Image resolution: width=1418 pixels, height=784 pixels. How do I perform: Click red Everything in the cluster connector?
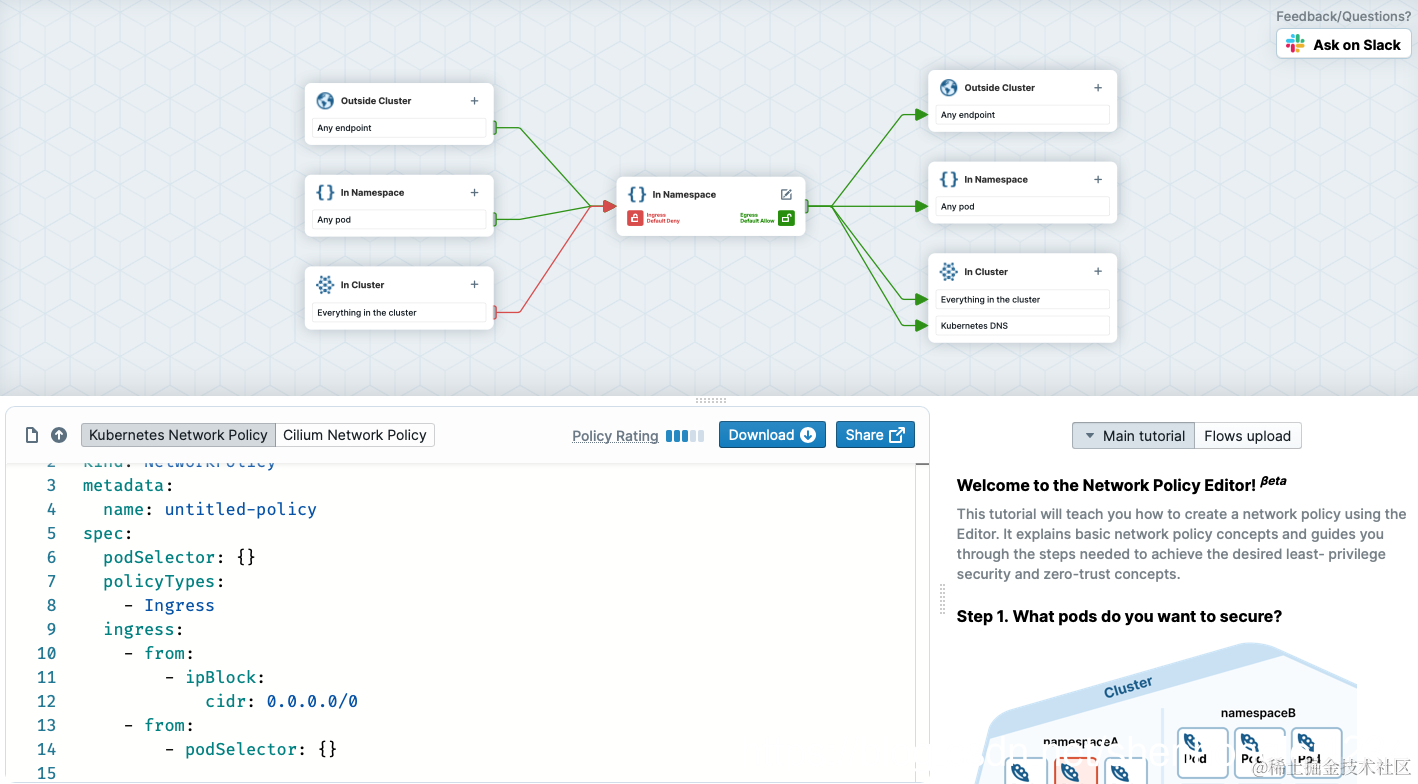[495, 313]
